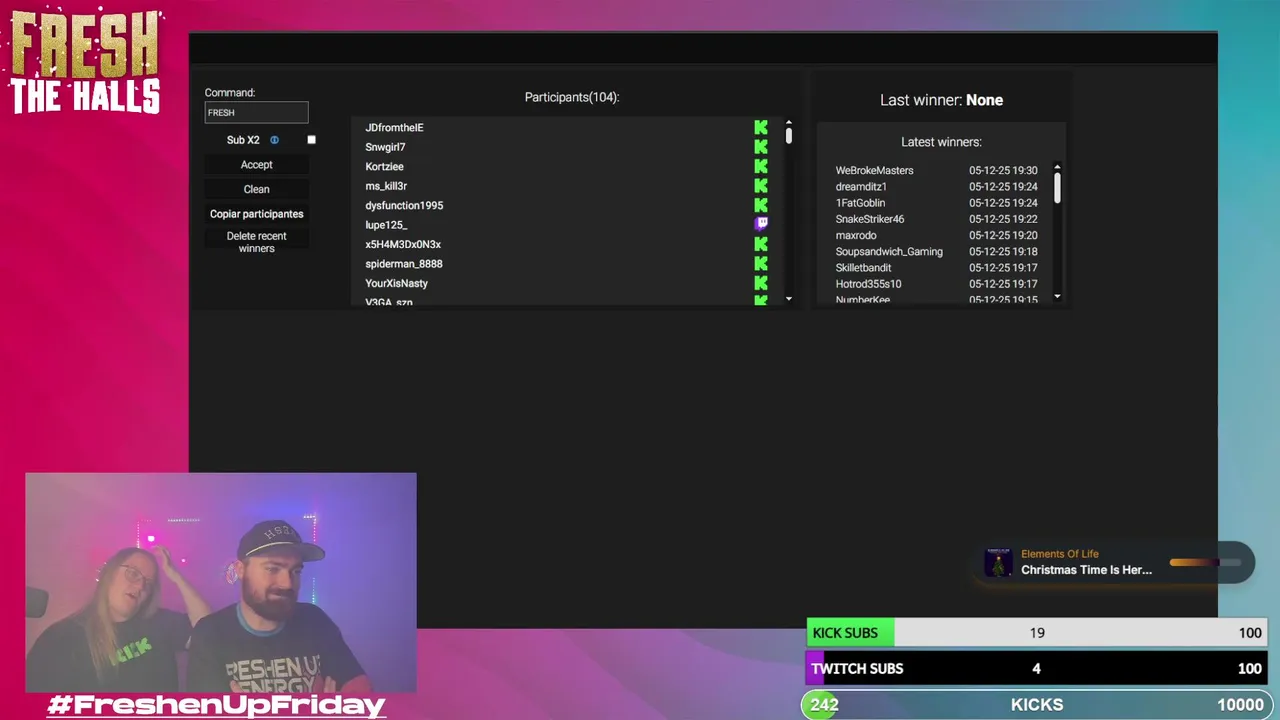The width and height of the screenshot is (1280, 720).
Task: Click the Twitch icon beside lupe125_
Action: [761, 224]
